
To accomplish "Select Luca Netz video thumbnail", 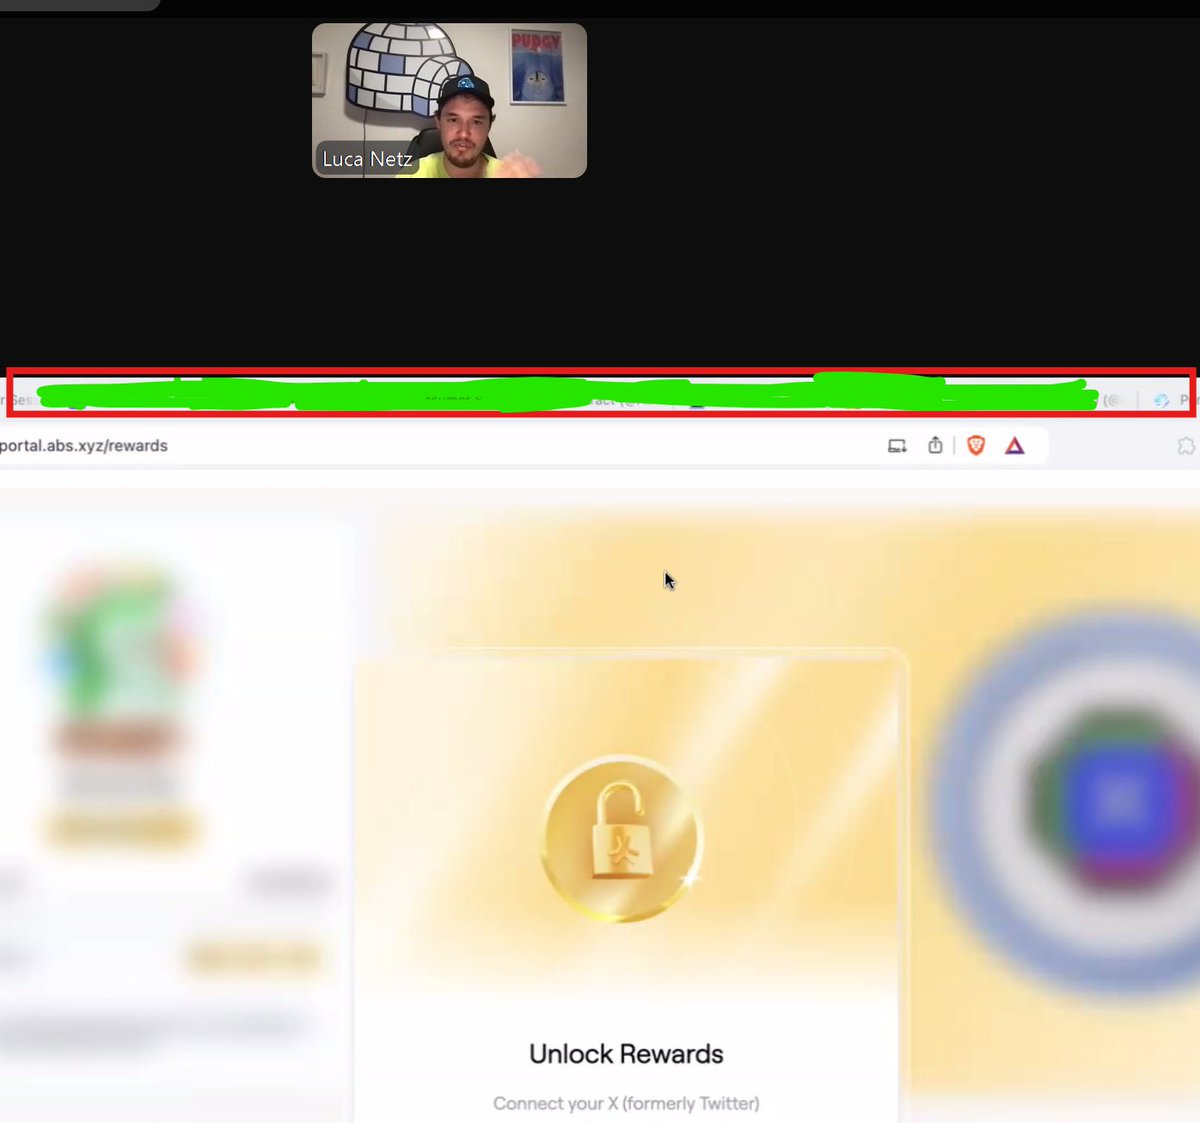I will point(449,101).
